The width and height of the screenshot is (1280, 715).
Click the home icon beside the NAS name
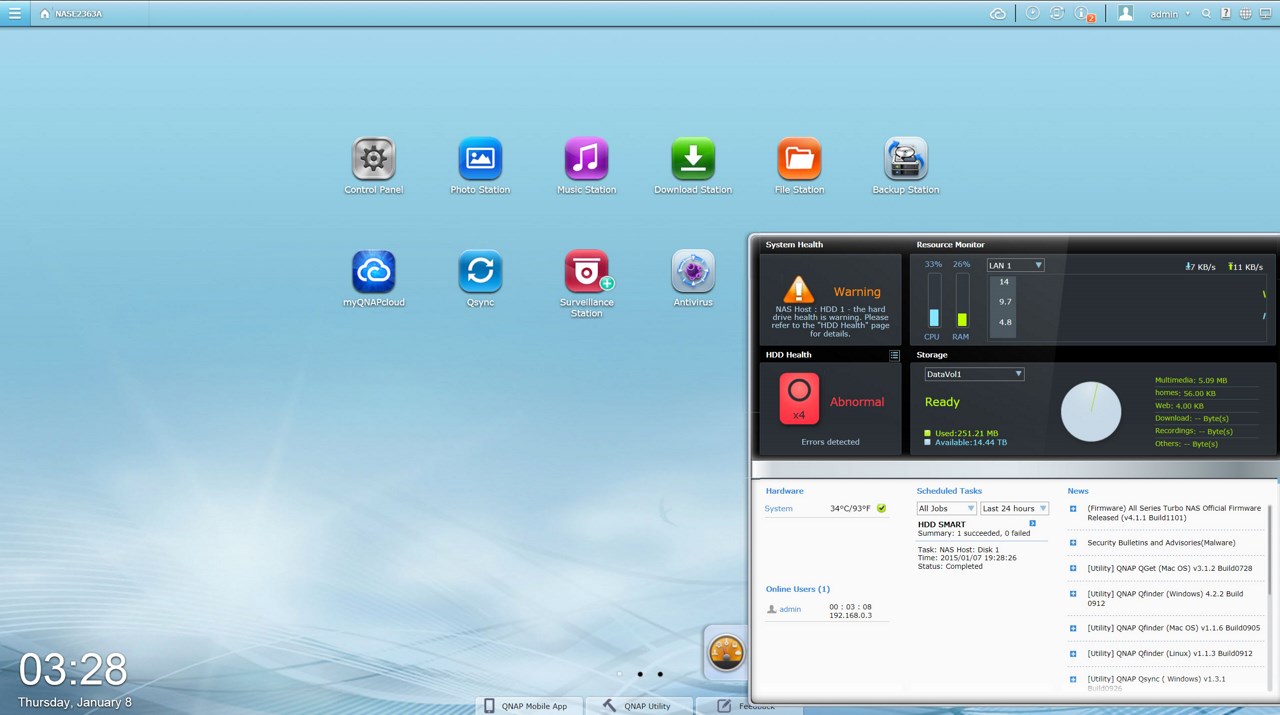click(x=44, y=14)
